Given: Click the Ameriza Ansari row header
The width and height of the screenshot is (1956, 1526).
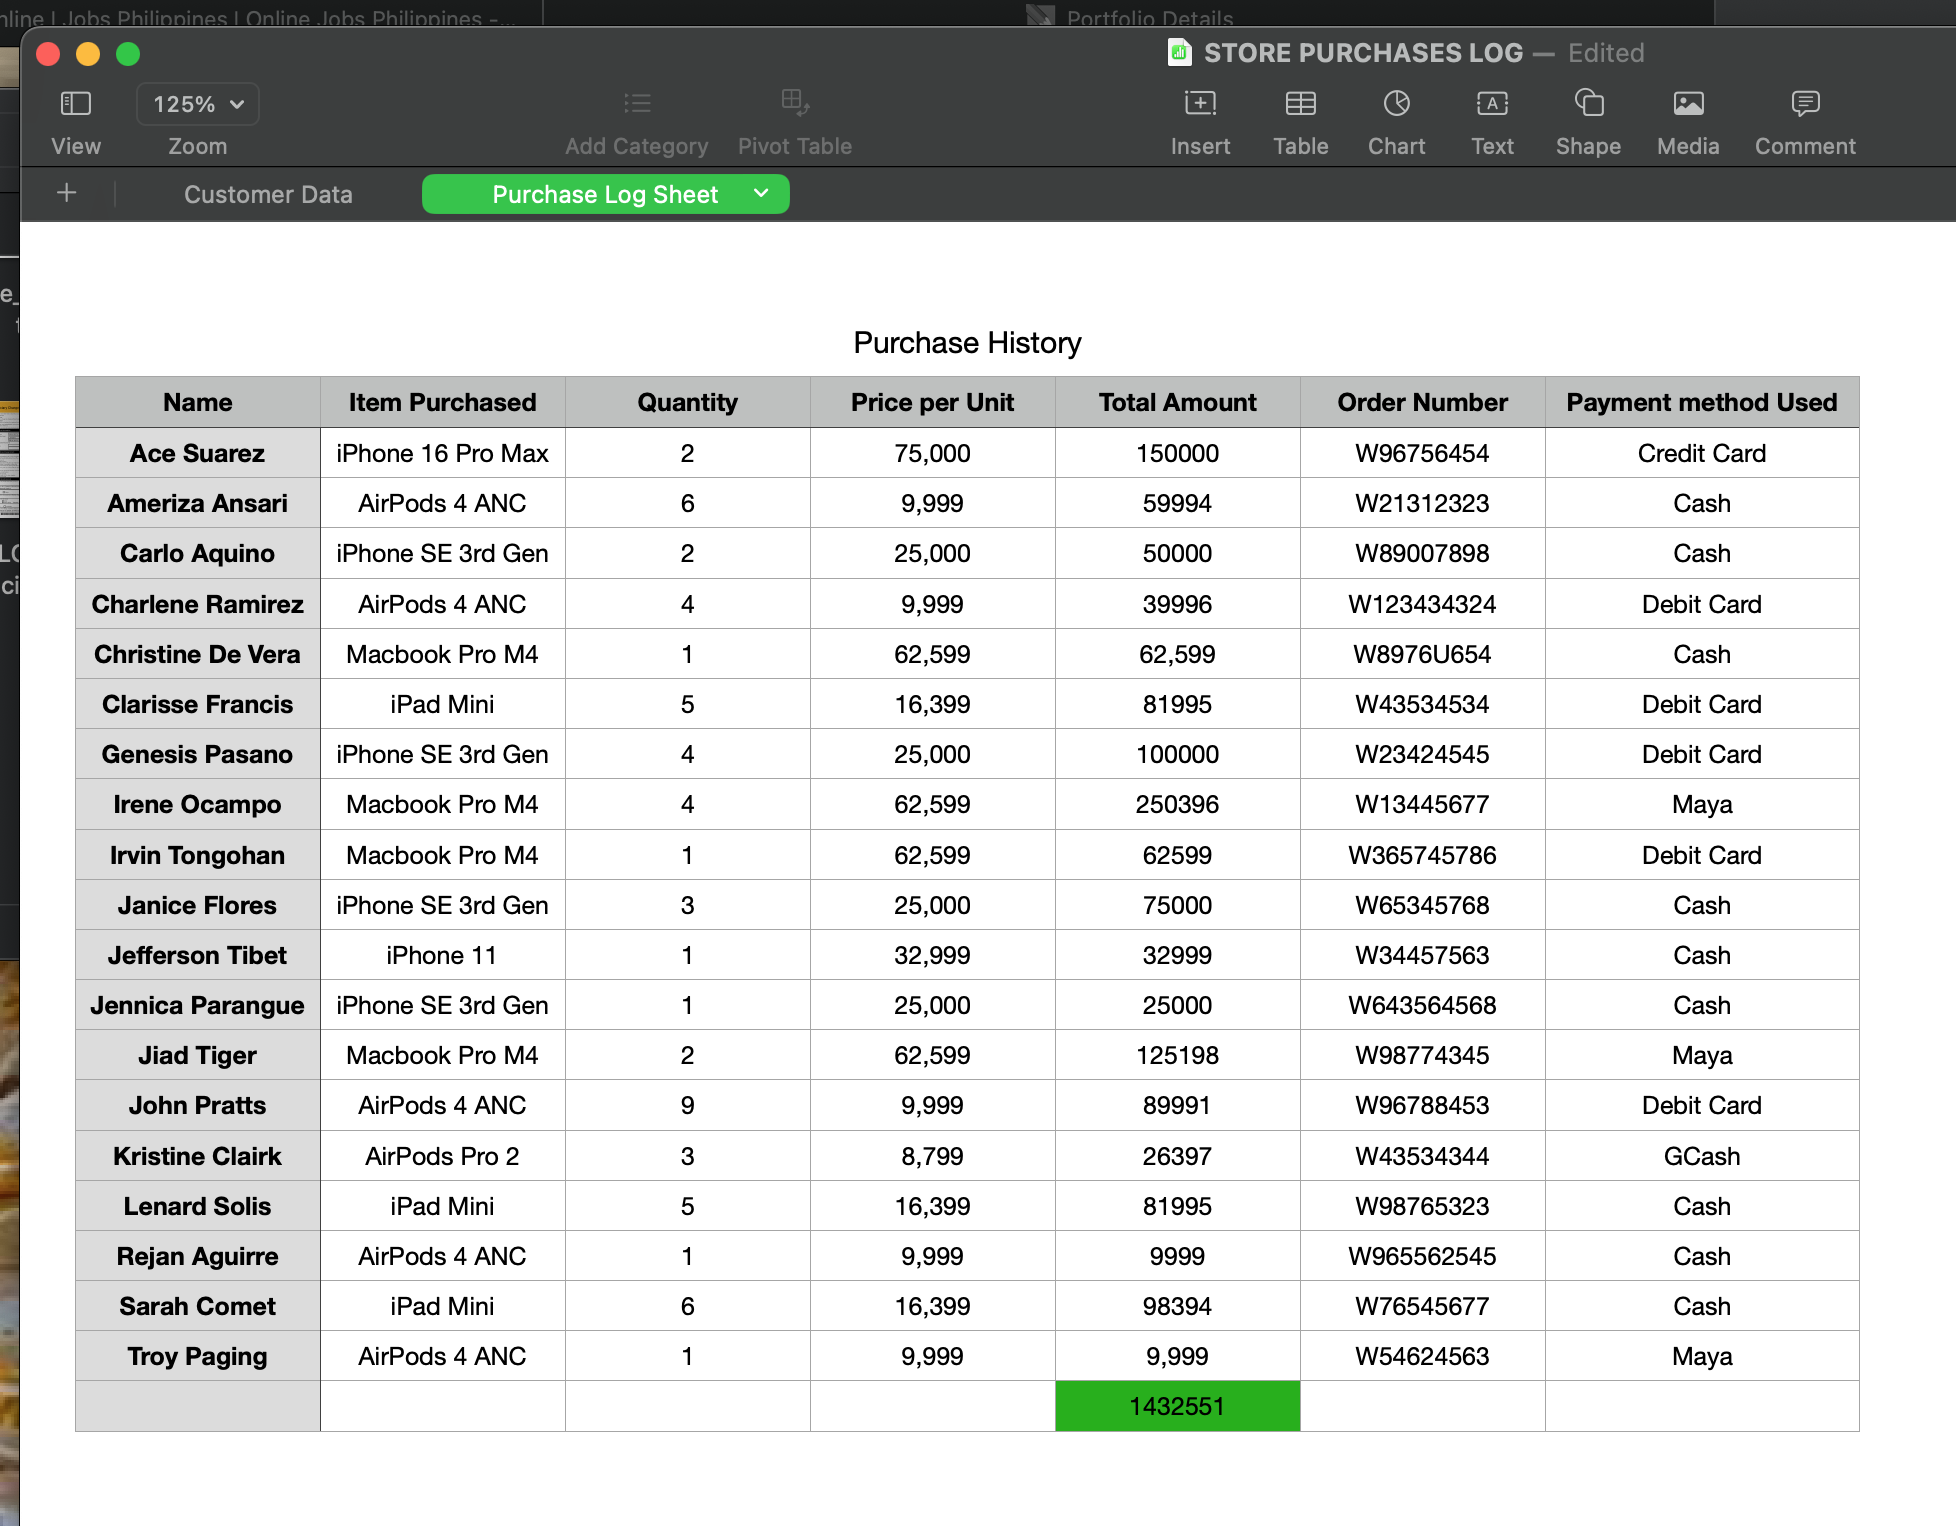Looking at the screenshot, I should click(x=198, y=503).
